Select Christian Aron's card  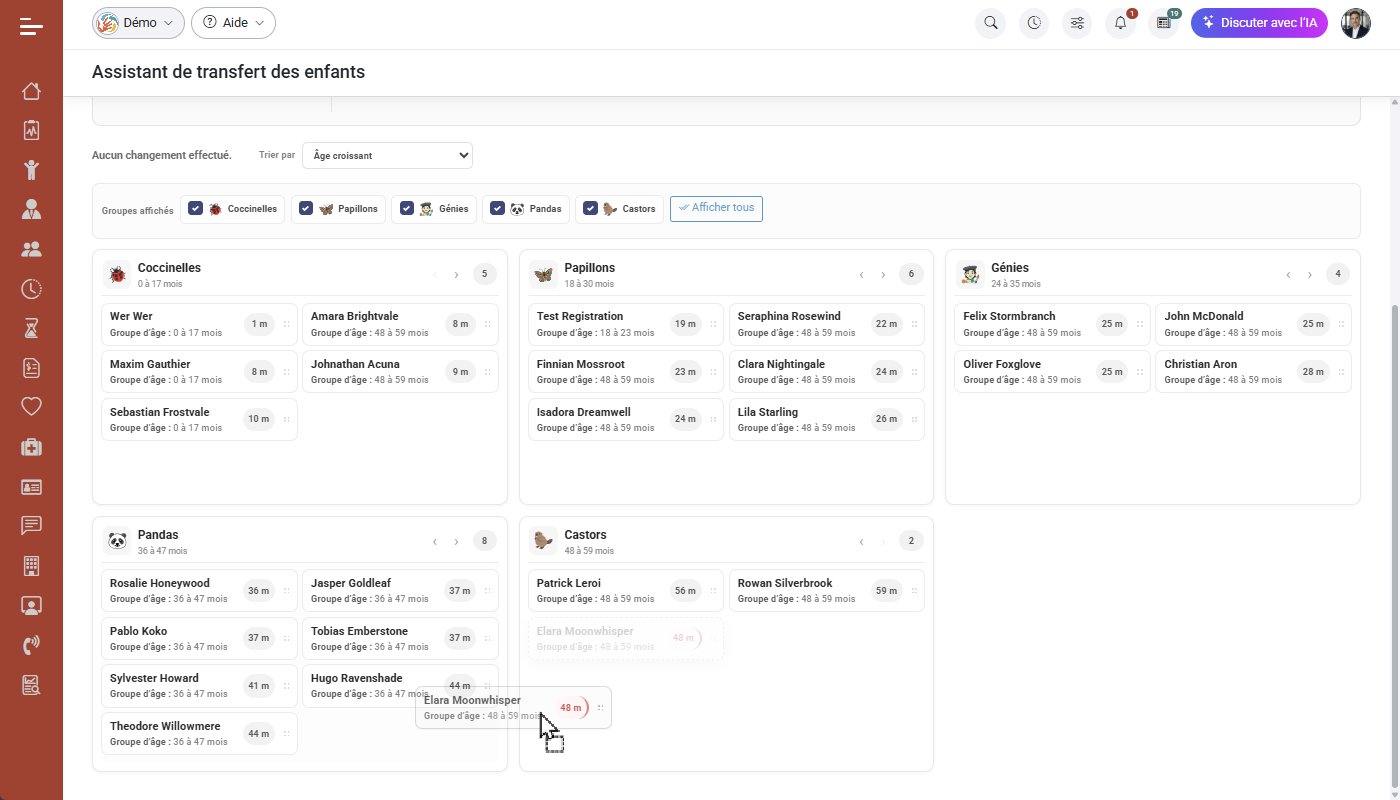(1253, 372)
